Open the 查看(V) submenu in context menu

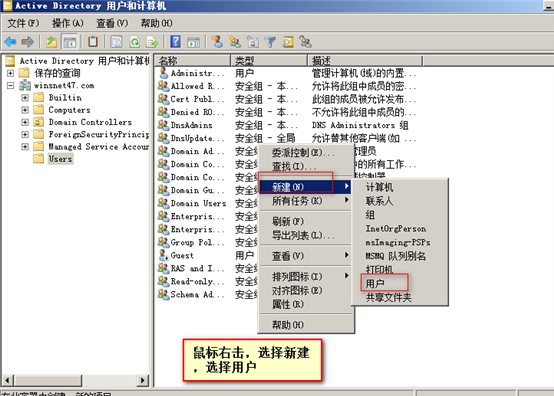click(306, 255)
